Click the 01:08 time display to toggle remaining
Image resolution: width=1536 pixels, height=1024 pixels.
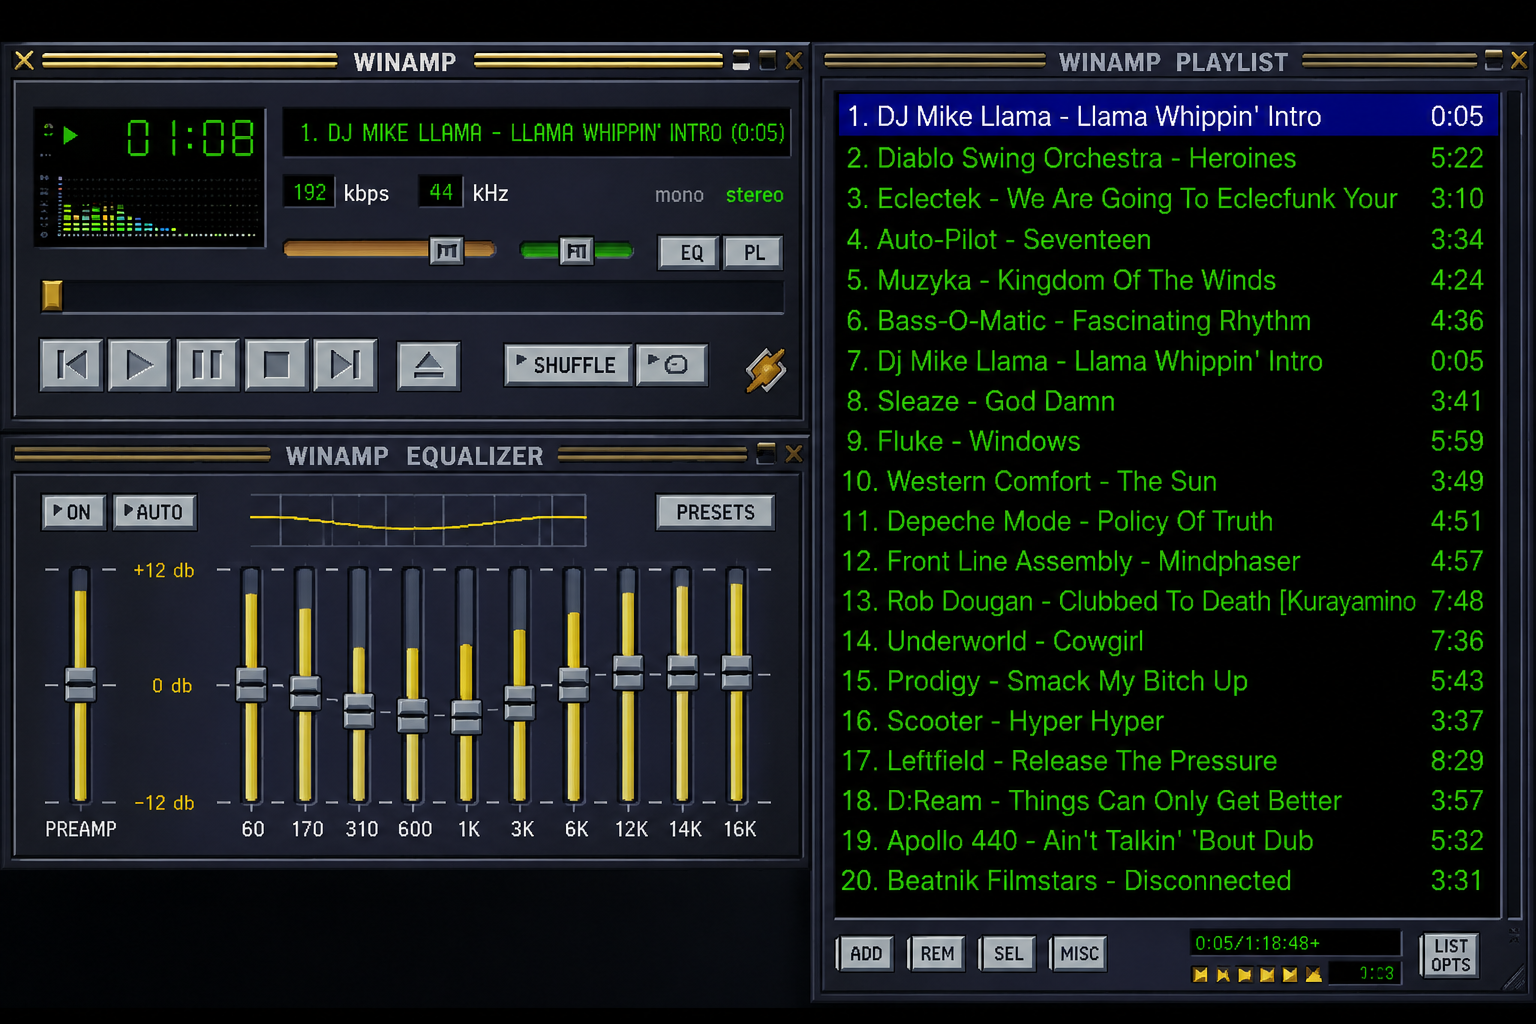pyautogui.click(x=190, y=137)
